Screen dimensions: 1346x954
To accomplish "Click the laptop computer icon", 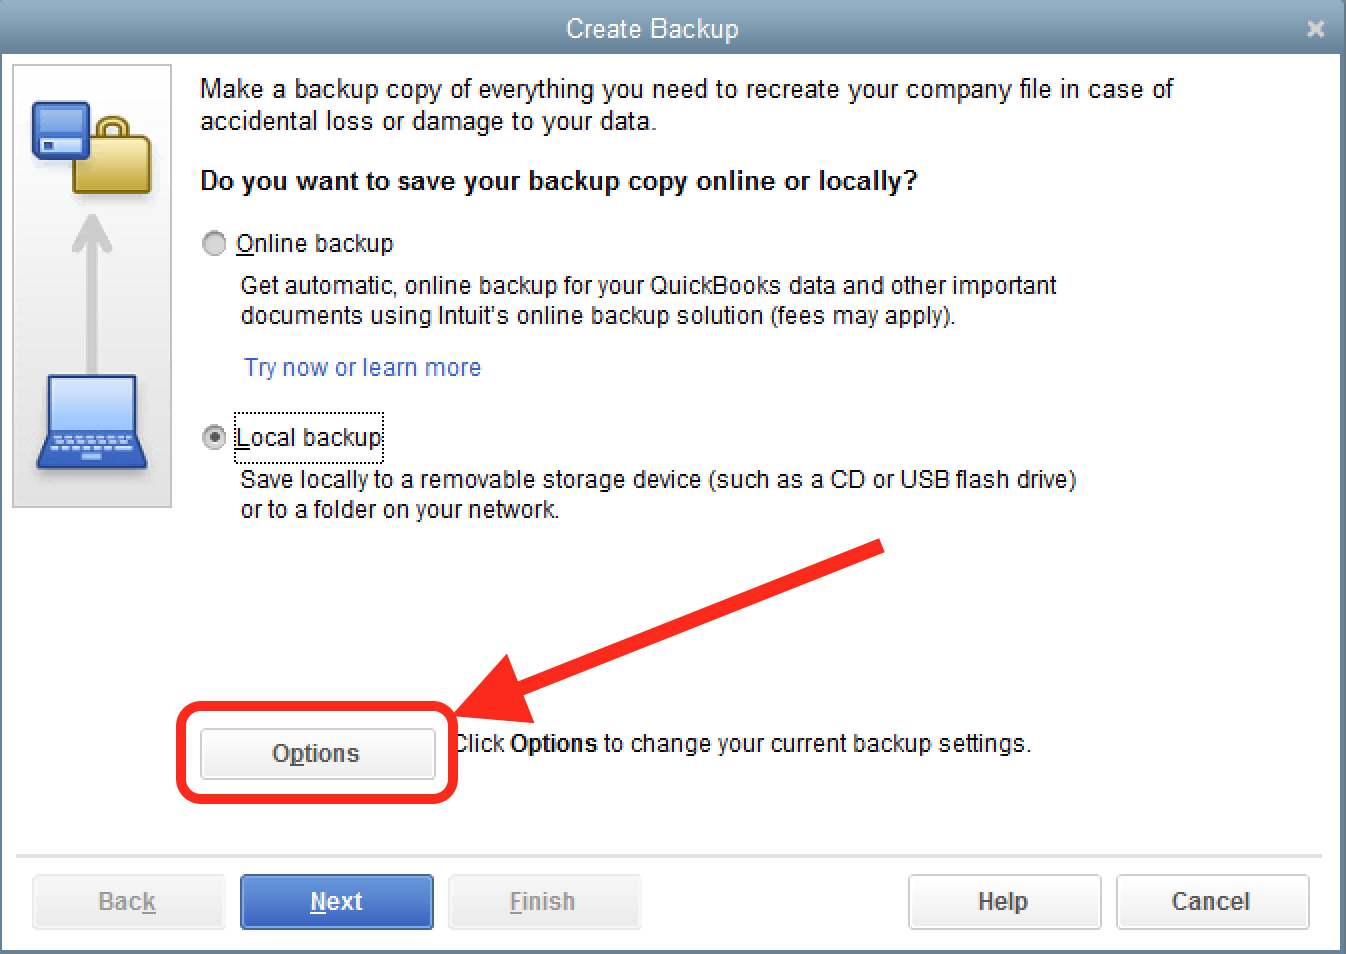I will coord(92,423).
